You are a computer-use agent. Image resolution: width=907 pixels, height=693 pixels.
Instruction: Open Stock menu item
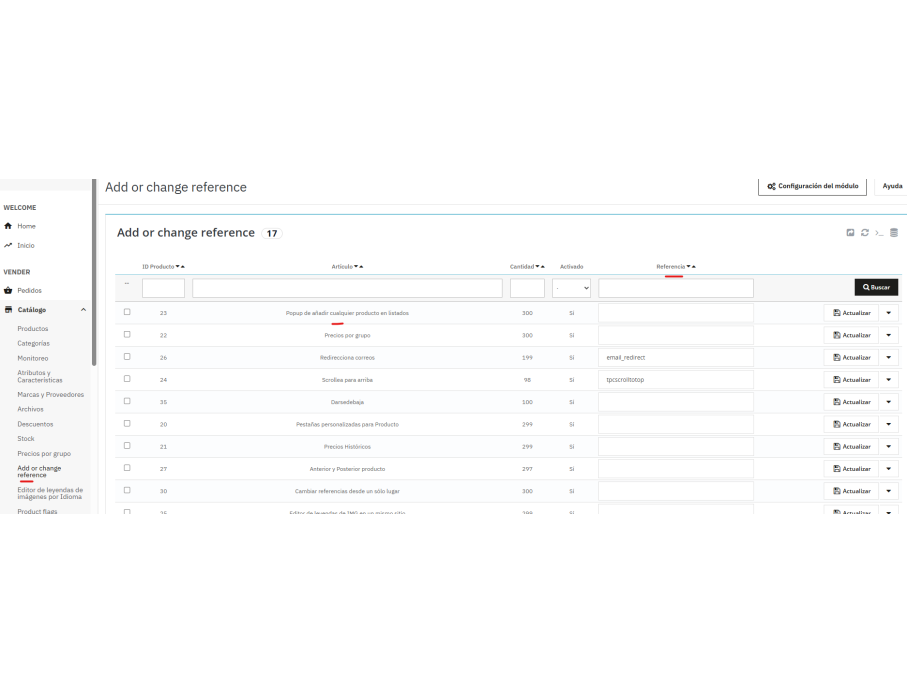point(26,438)
